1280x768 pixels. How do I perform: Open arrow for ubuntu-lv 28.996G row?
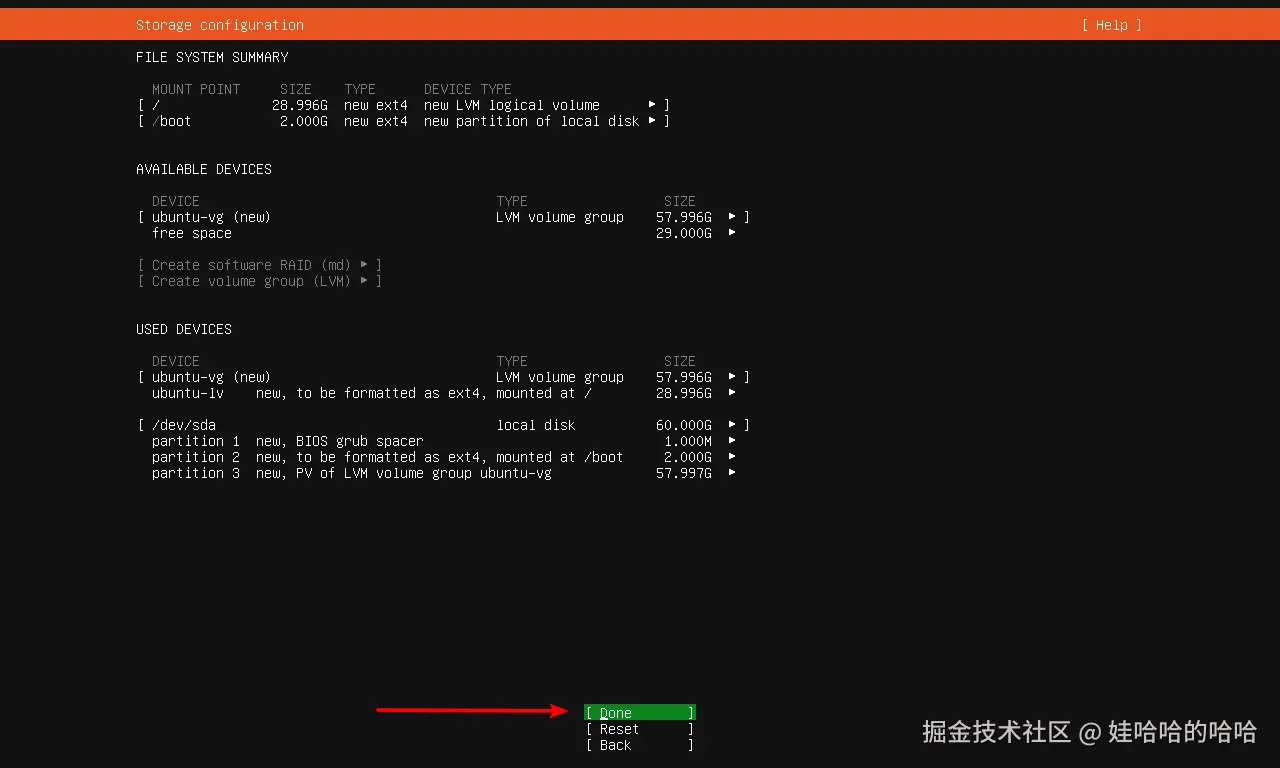(x=732, y=393)
